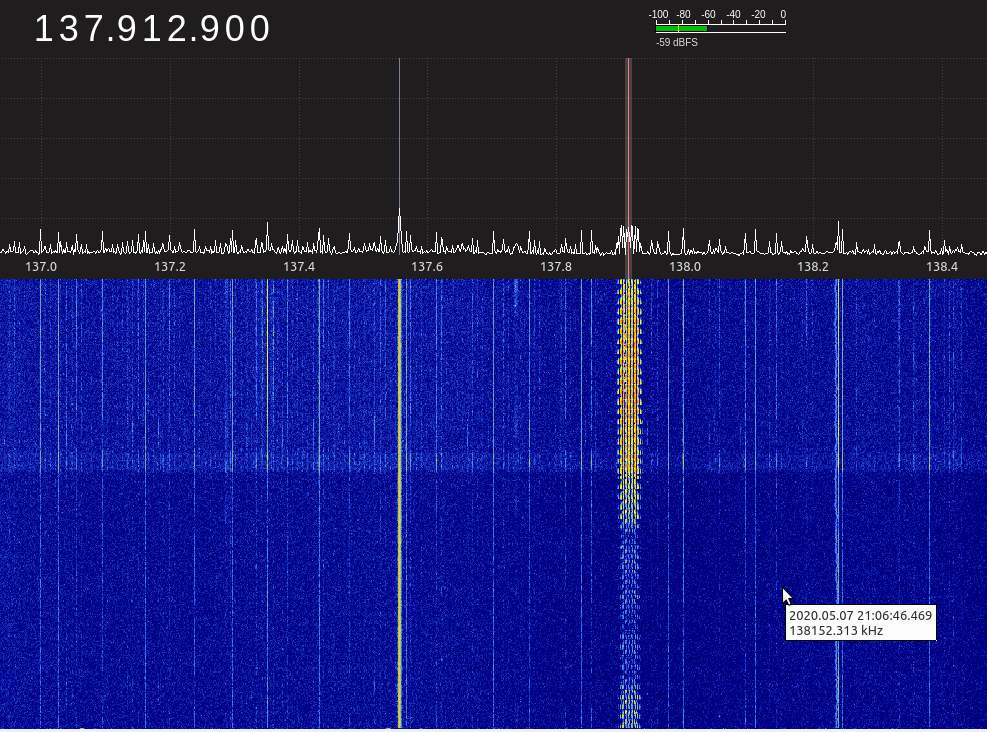Click the 137.6 frequency axis label
Viewport: 987px width, 732px height.
pyautogui.click(x=427, y=267)
